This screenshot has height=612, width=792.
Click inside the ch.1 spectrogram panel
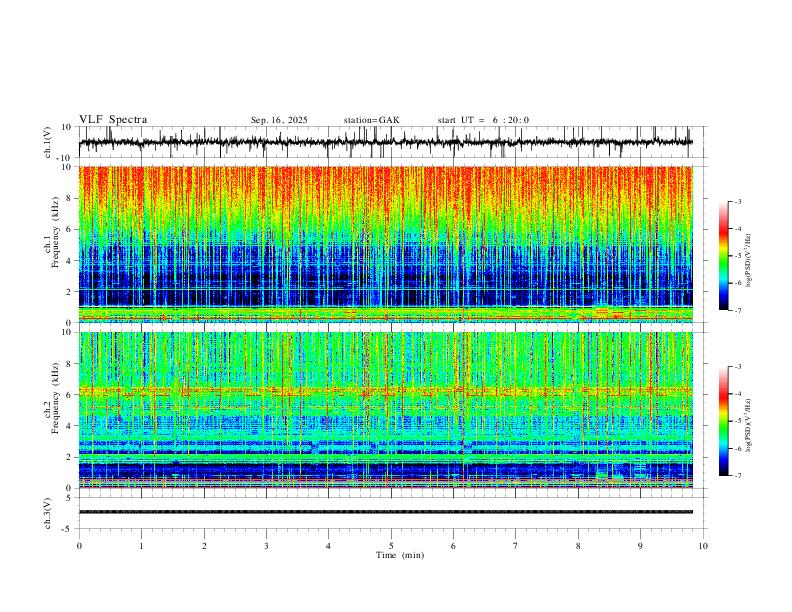coord(385,244)
